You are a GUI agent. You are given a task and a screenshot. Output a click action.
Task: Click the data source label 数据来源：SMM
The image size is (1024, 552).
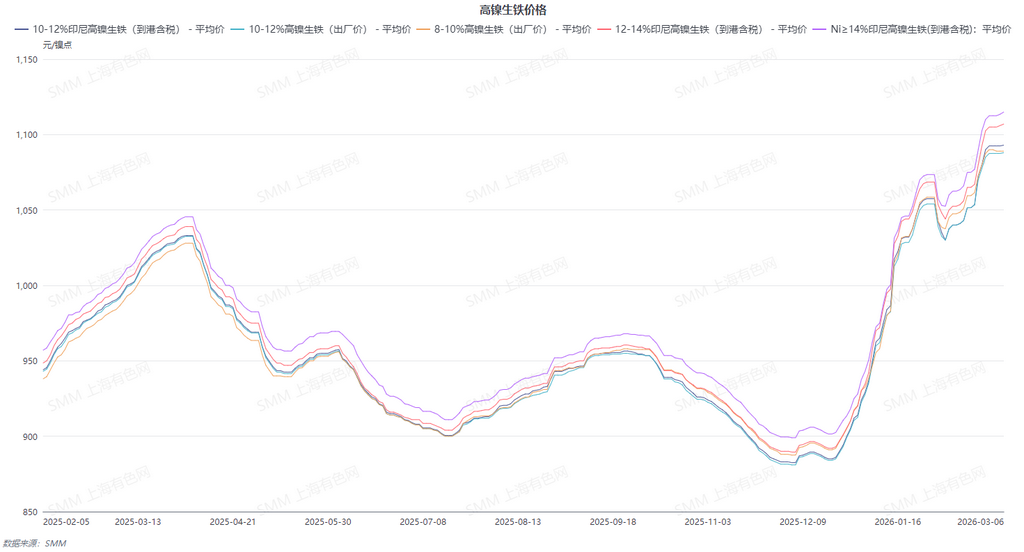point(35,544)
